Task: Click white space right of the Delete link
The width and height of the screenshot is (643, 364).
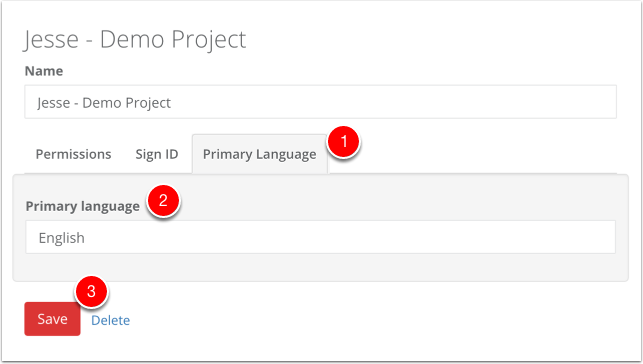Action: [369, 320]
